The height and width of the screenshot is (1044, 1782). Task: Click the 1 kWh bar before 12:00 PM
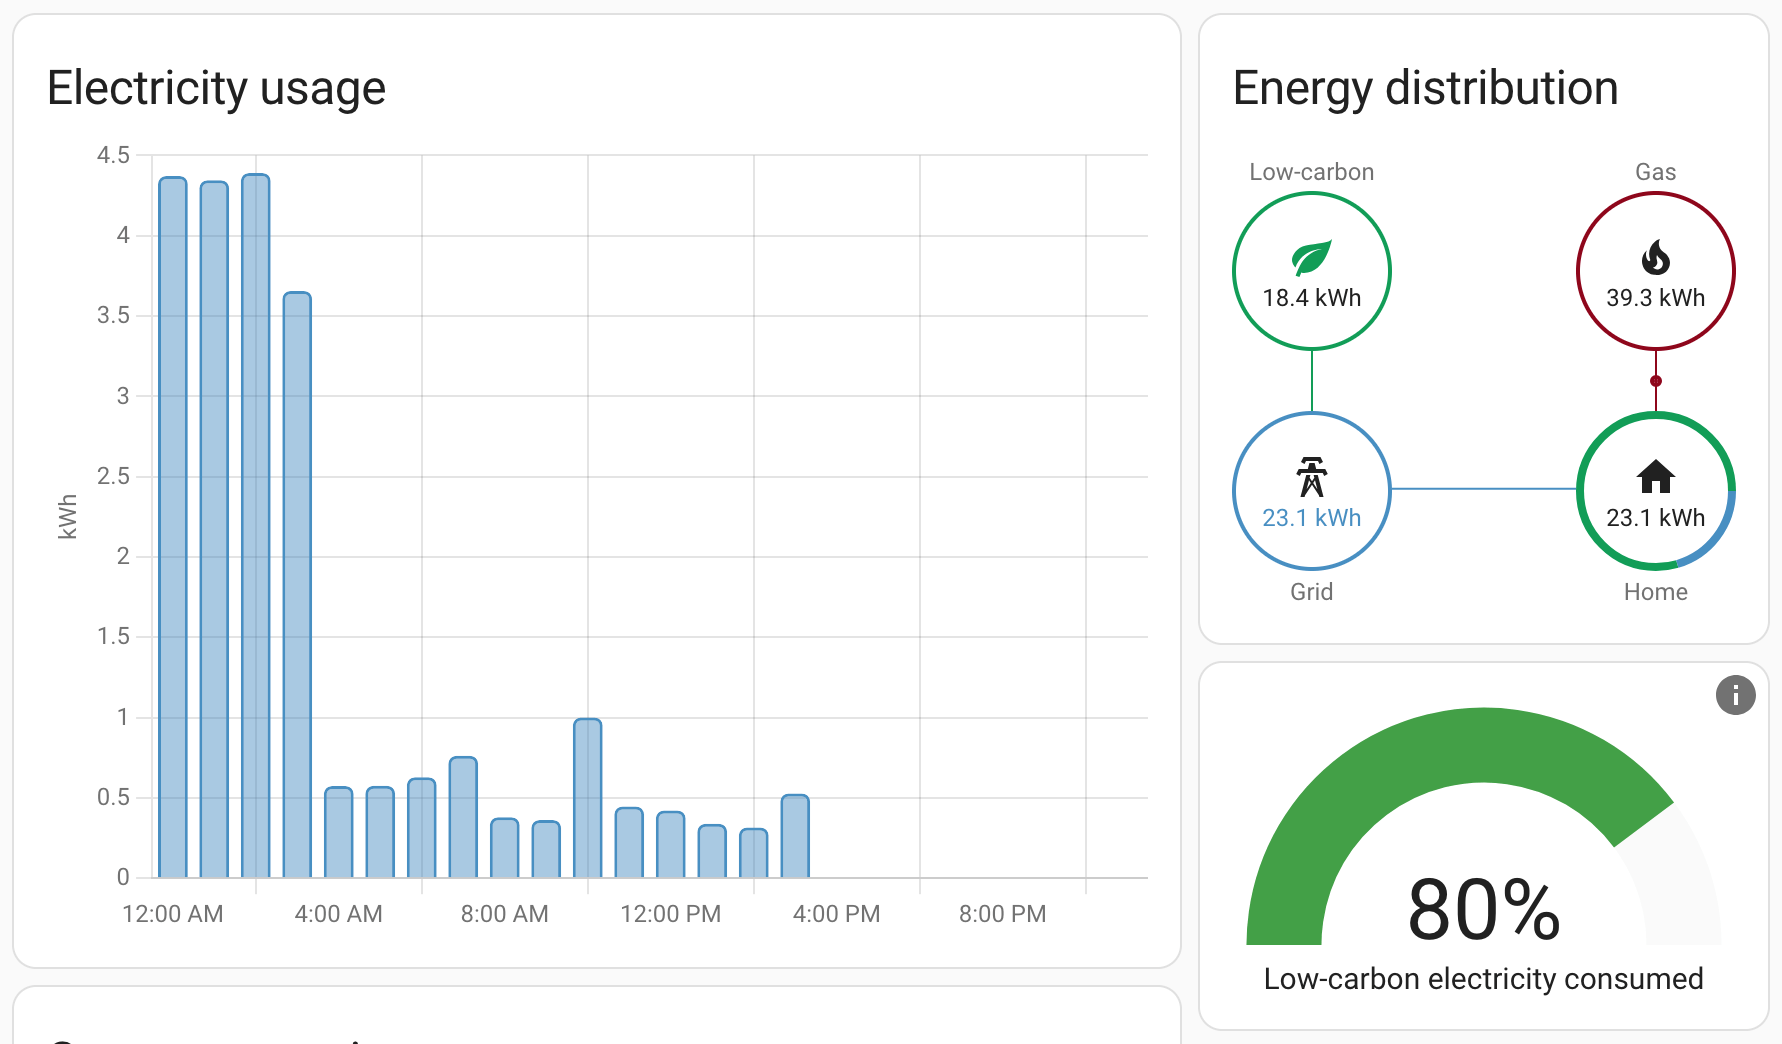pos(588,798)
